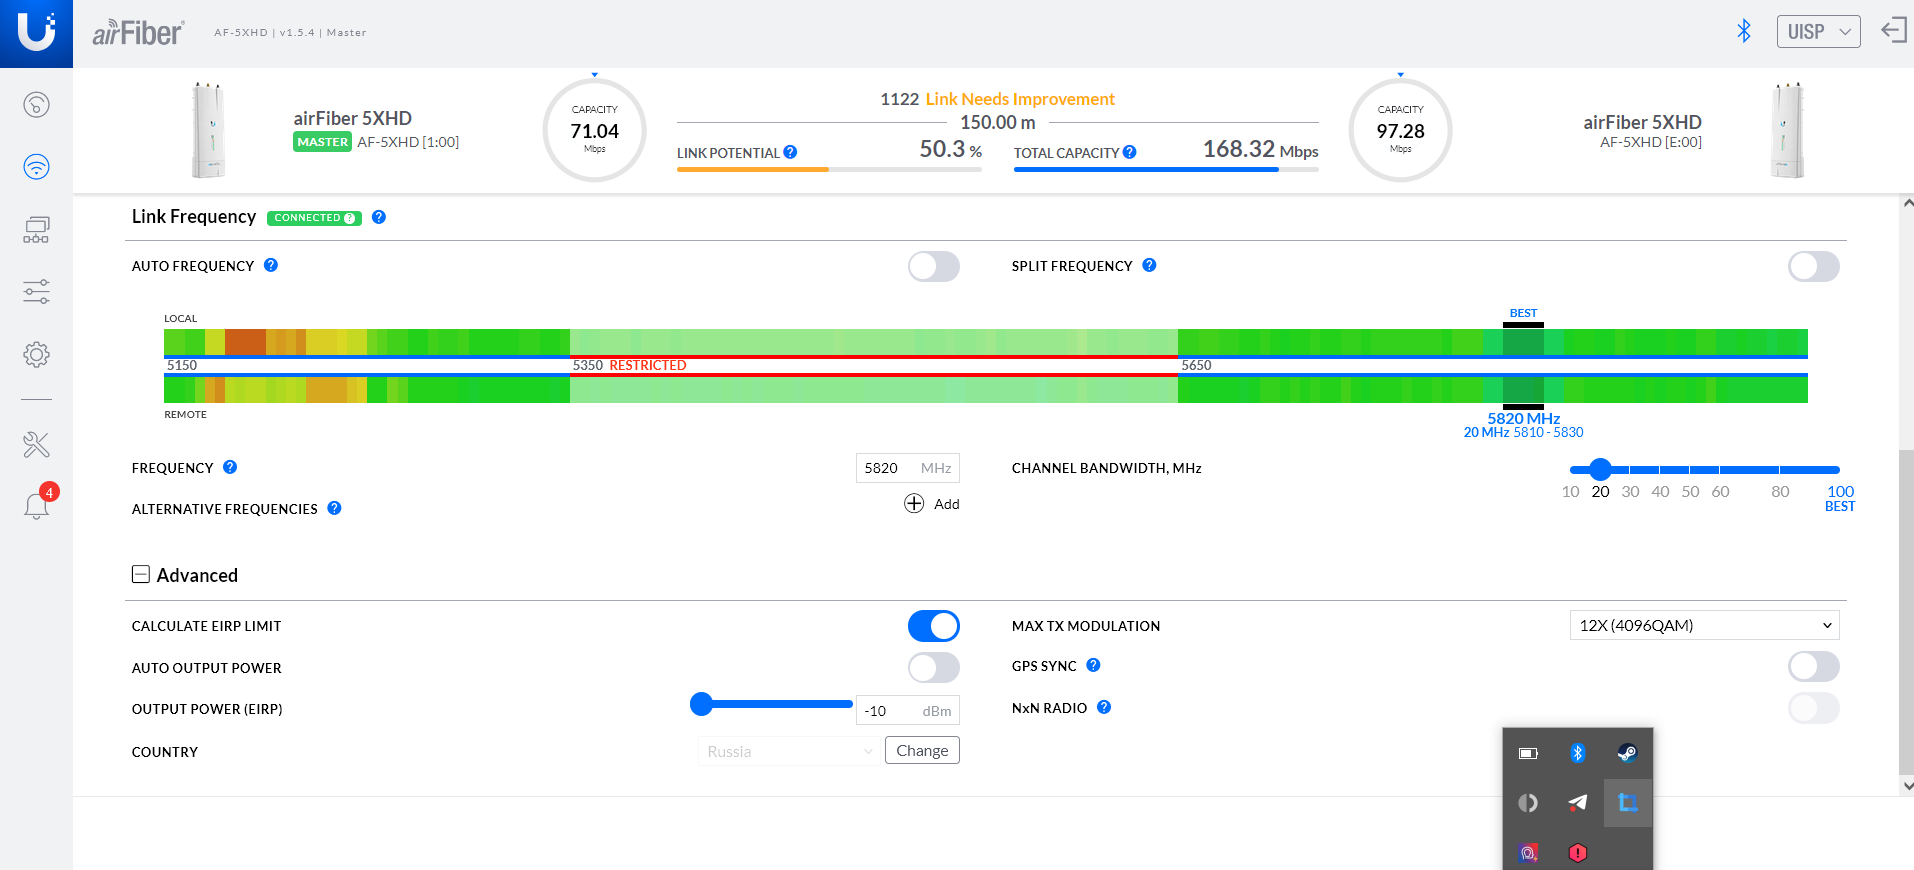The image size is (1914, 870).
Task: Open the sliders configuration sidebar icon
Action: pos(36,292)
